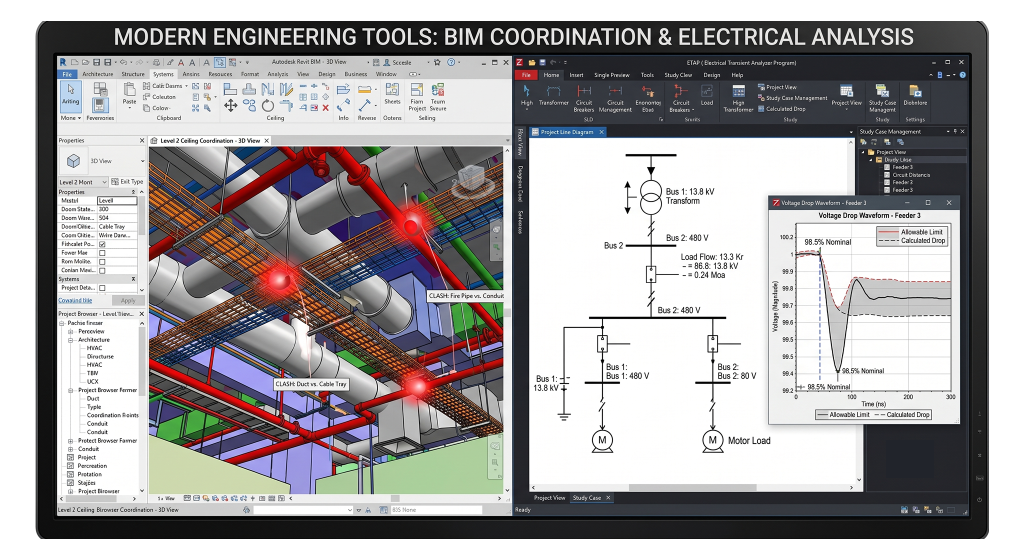Open the 3D View type selector dropdown
The width and height of the screenshot is (1024, 560).
(x=142, y=161)
